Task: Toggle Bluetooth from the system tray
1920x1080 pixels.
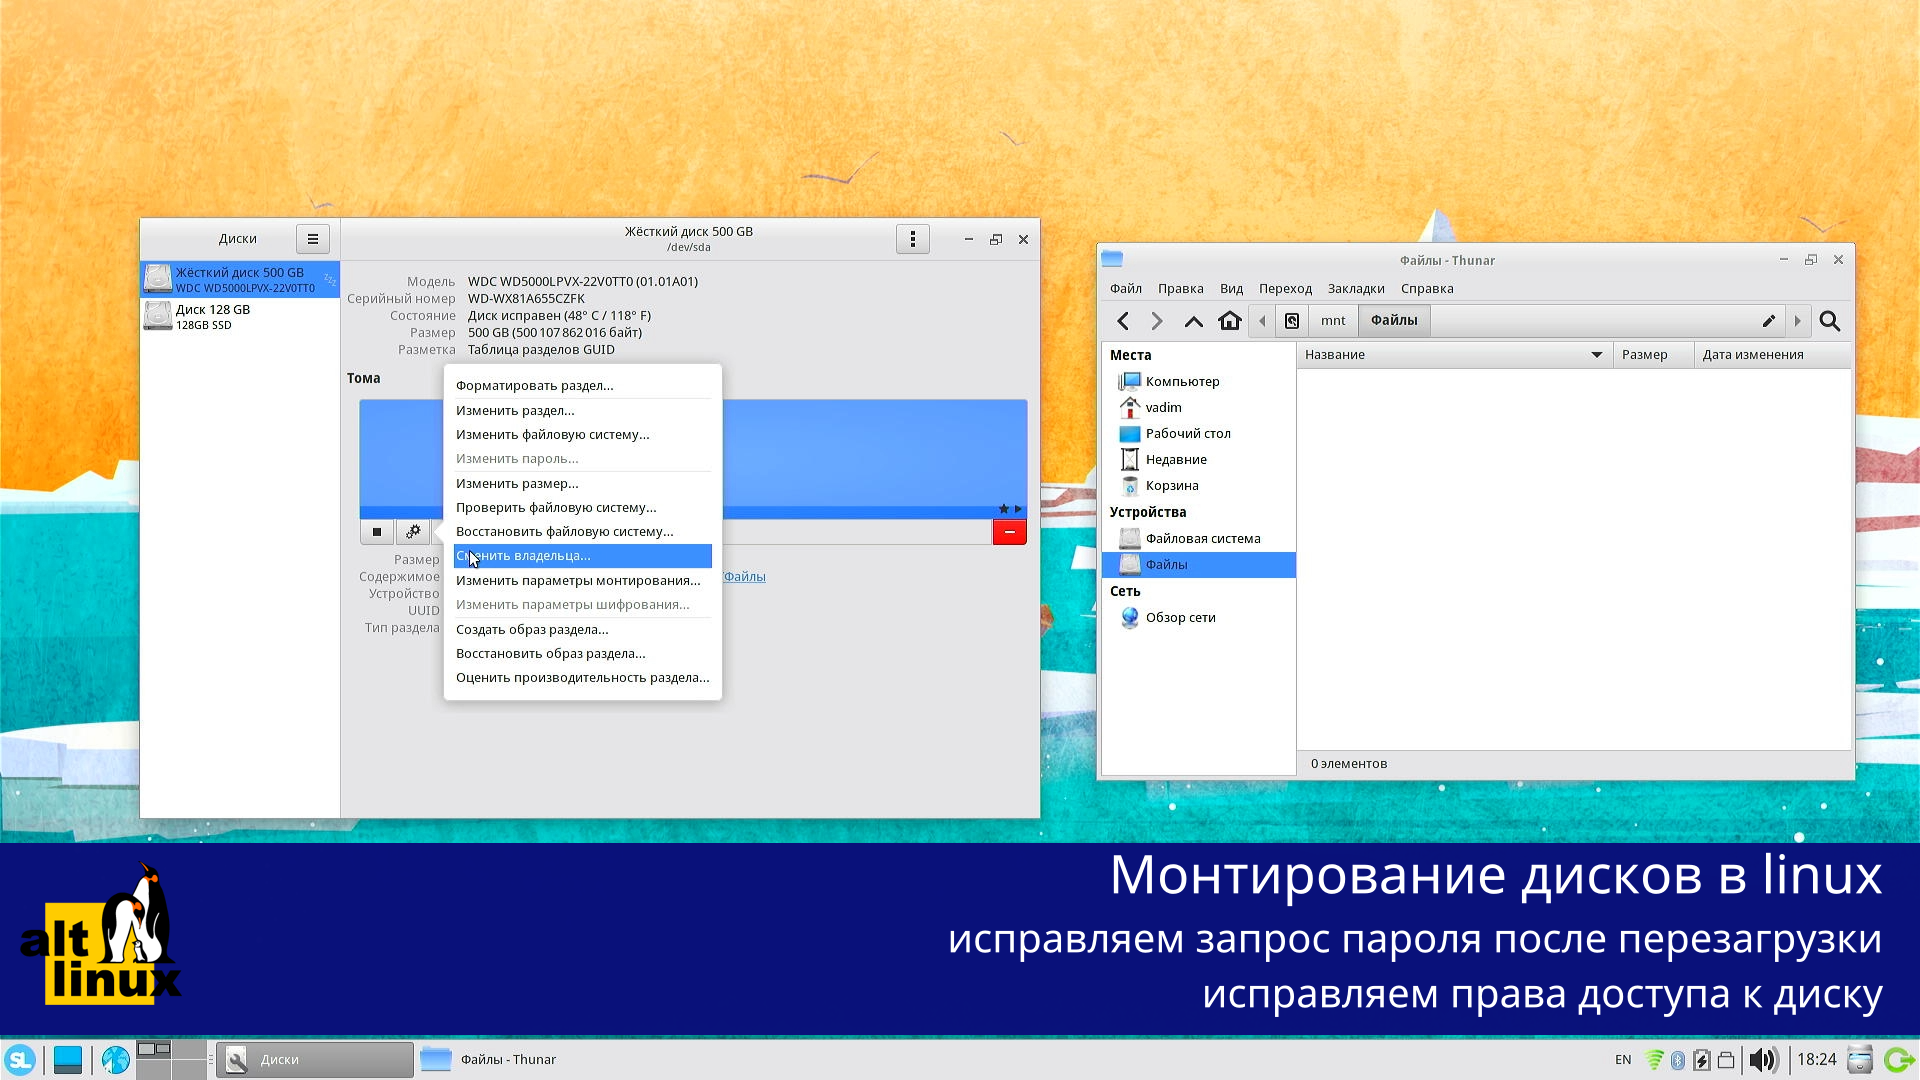Action: coord(1678,1059)
